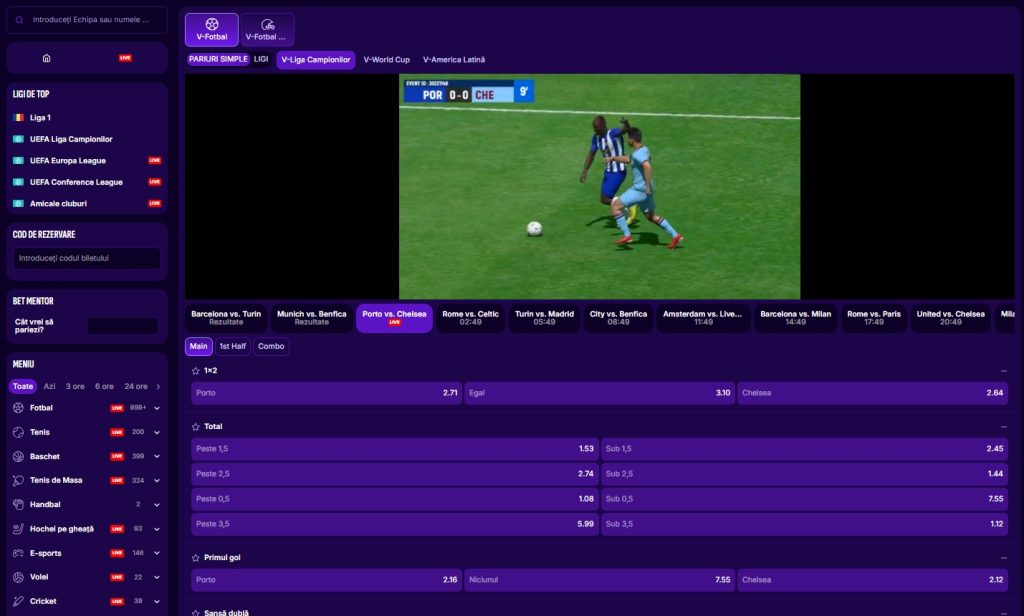Open the LIVE badge next to home
Screen dimensions: 1024x616
(125, 58)
